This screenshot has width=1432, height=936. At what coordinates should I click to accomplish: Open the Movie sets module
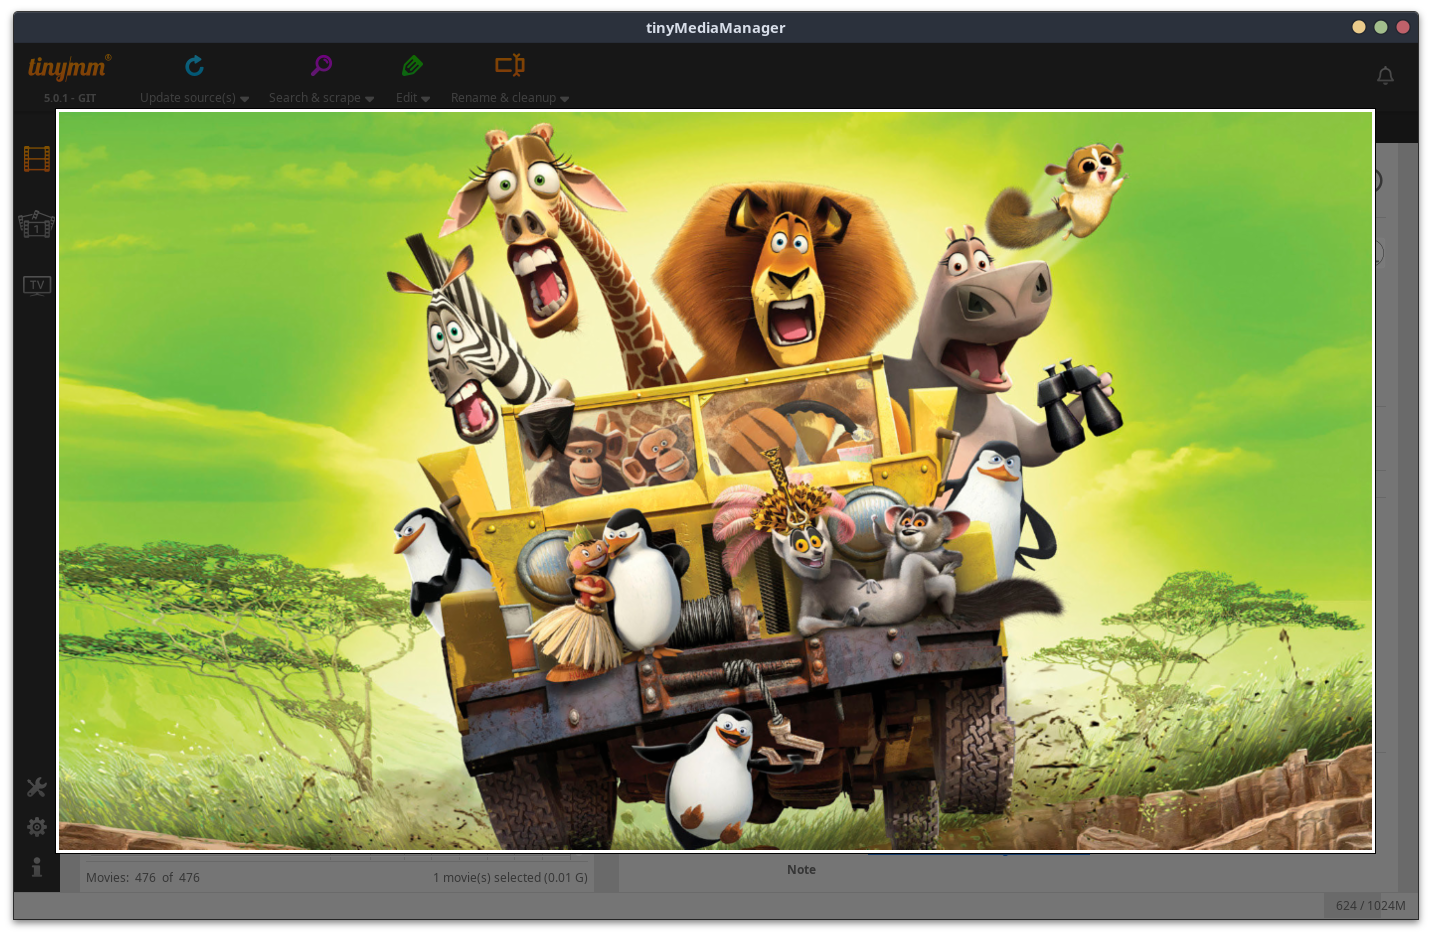pos(37,224)
